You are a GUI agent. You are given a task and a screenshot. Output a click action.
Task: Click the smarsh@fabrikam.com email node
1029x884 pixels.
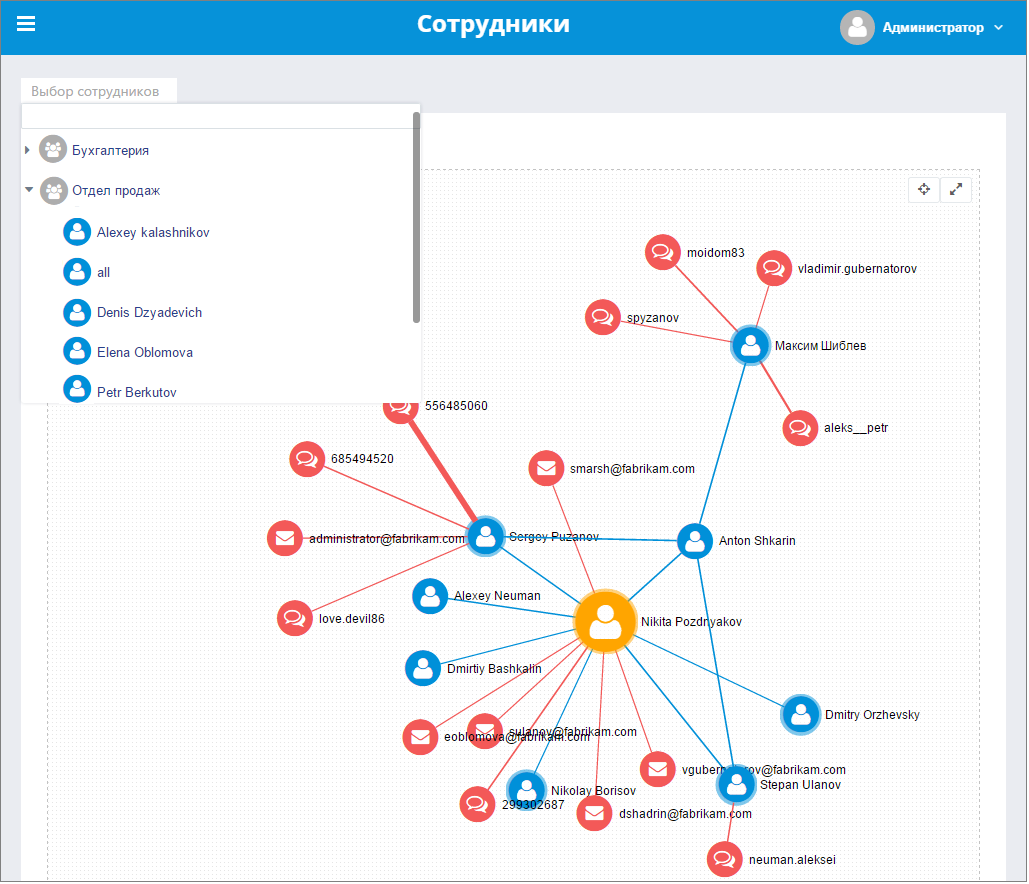546,468
